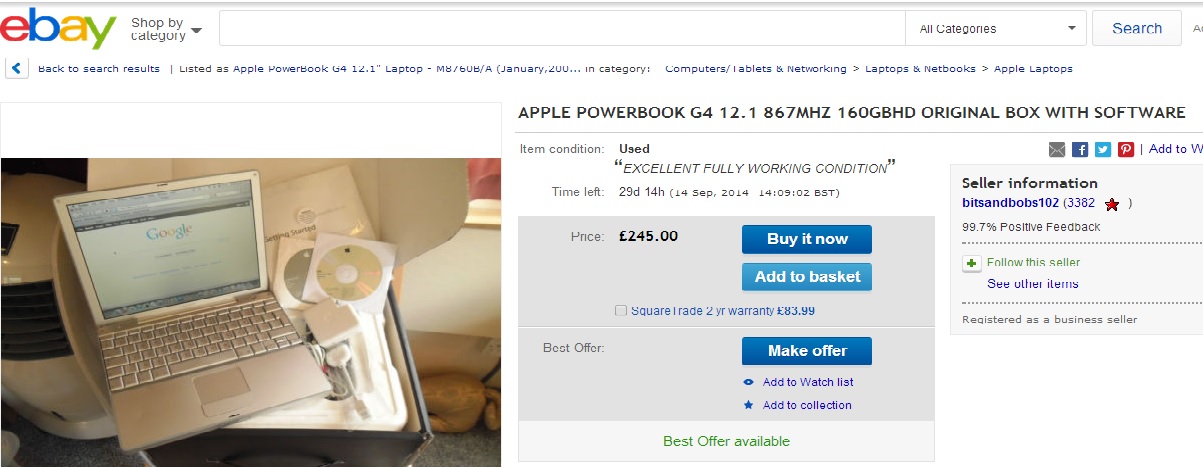1203x467 pixels.
Task: Click the search text input field
Action: 562,29
